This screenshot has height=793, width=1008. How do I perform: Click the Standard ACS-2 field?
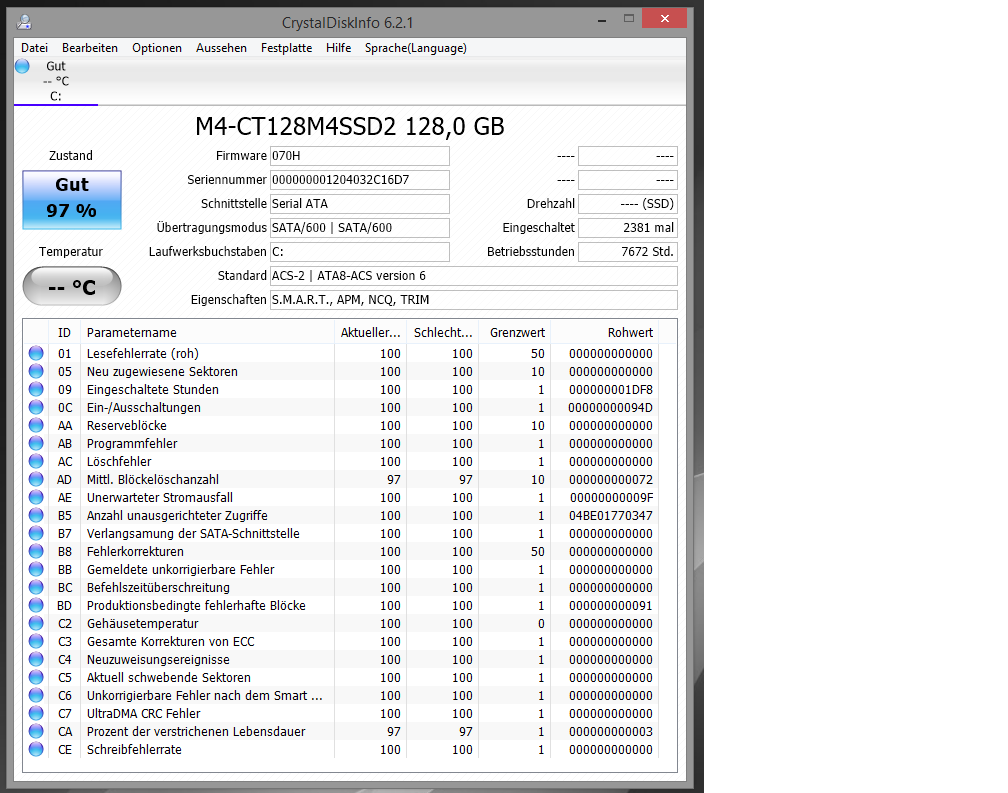[x=474, y=276]
